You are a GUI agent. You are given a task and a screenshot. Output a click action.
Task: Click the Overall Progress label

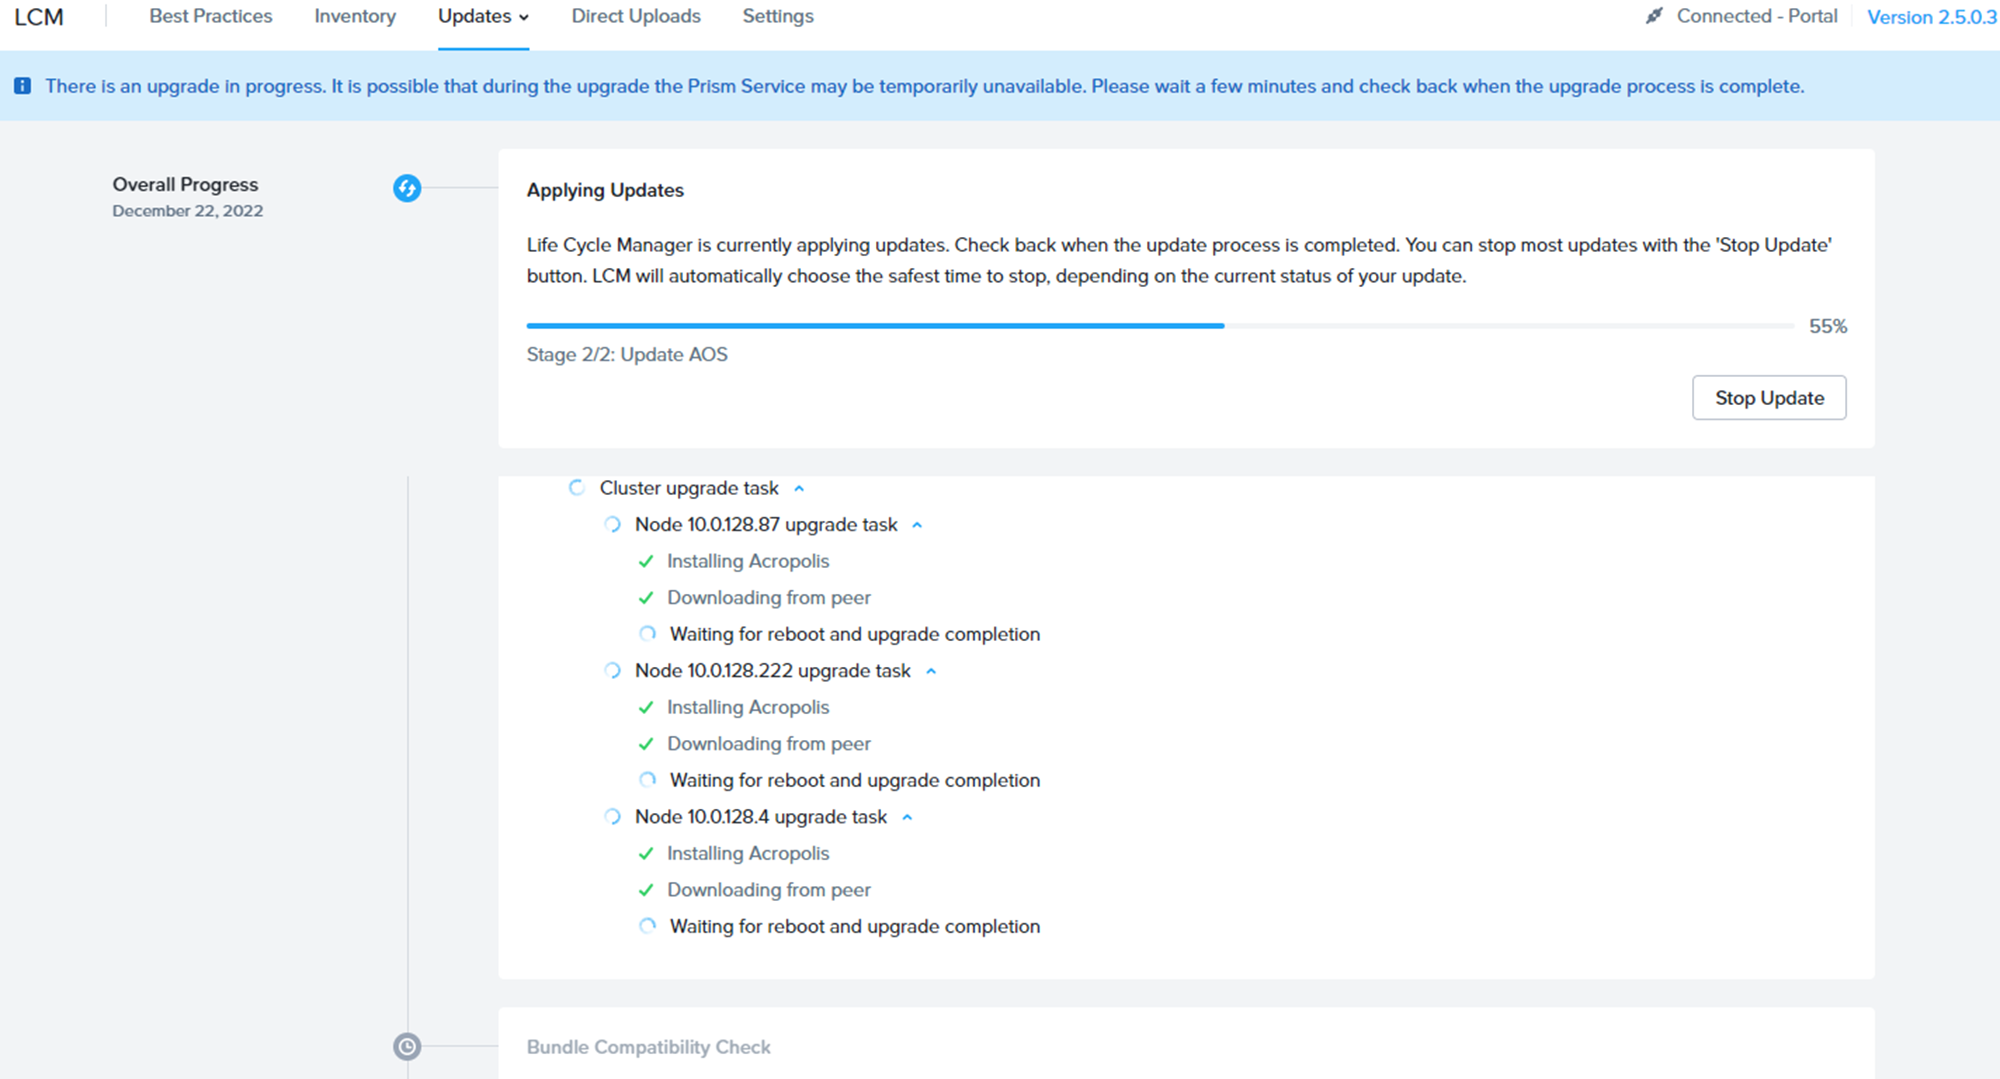tap(185, 185)
